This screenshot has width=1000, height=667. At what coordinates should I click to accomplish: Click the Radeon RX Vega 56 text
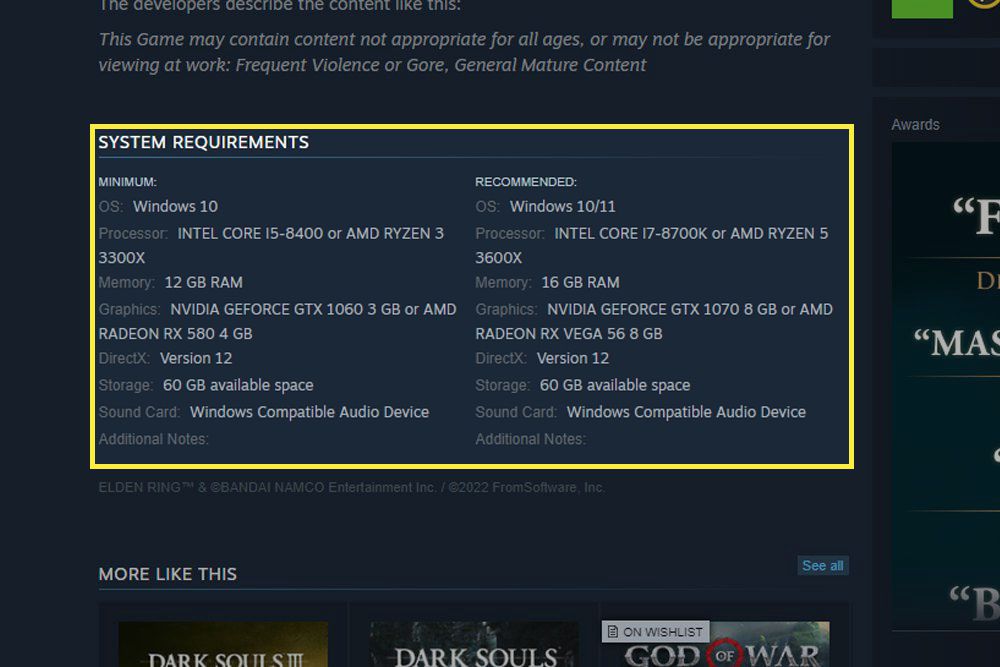[569, 334]
